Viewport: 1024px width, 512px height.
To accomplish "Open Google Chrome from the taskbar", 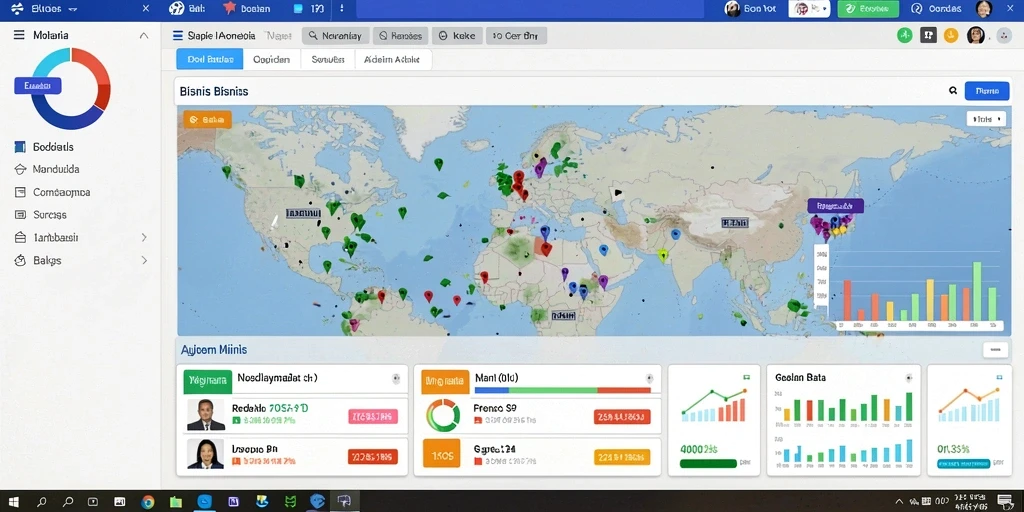I will [x=148, y=502].
